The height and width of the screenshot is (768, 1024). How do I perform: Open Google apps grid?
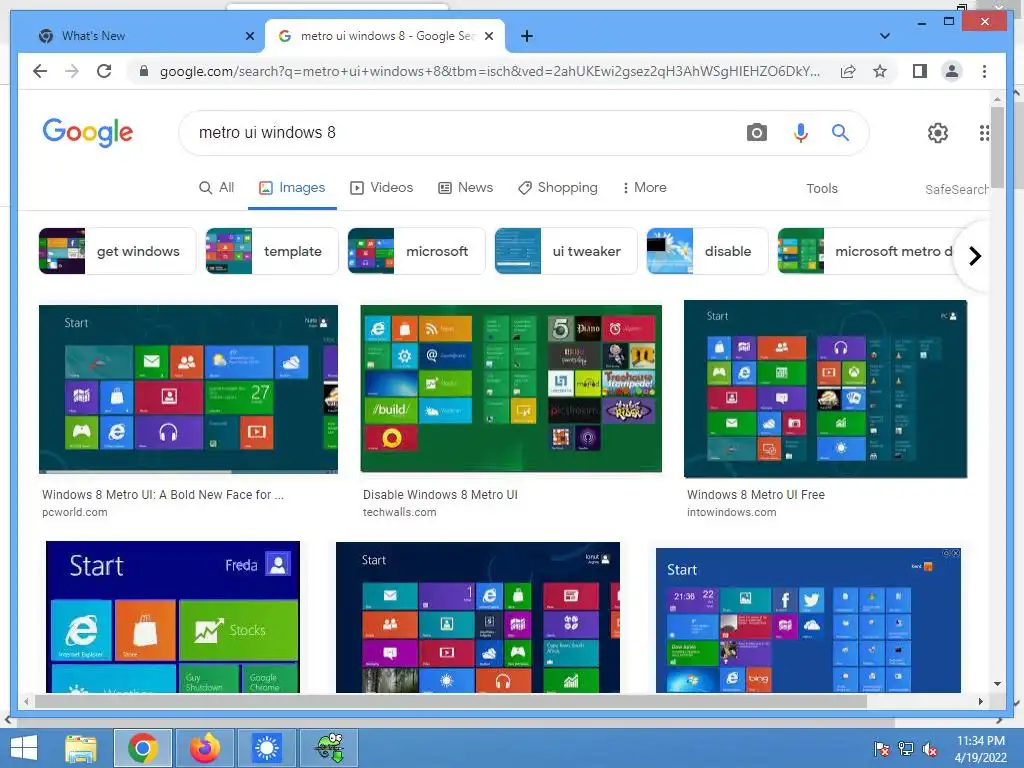click(x=984, y=133)
